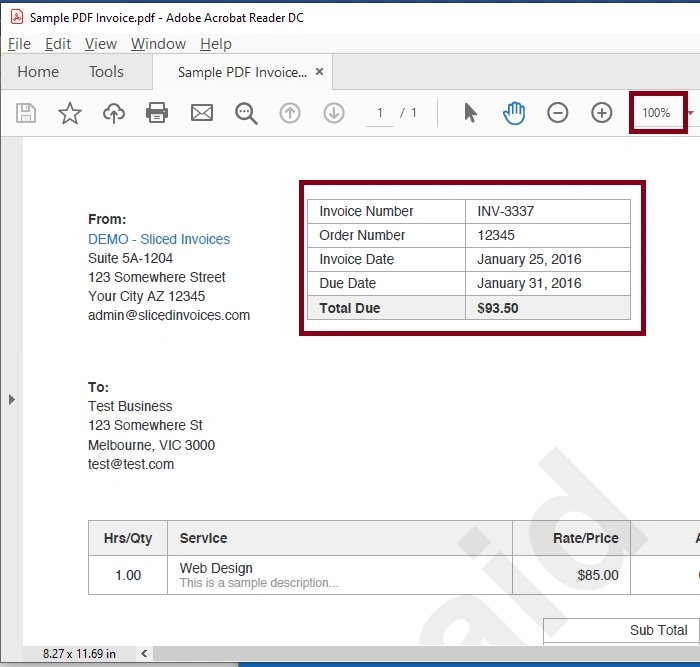The image size is (700, 667).
Task: Click the Hrs/Qty column header
Action: (x=128, y=538)
